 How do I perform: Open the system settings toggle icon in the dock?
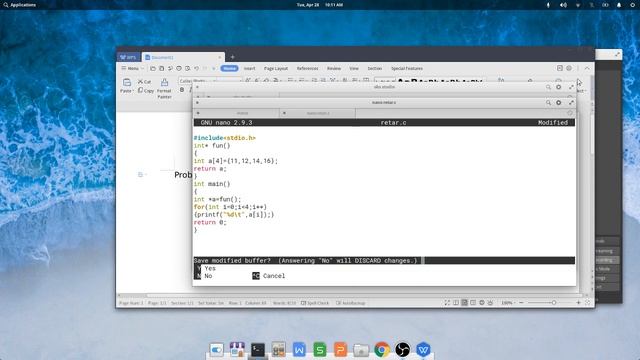pos(216,350)
